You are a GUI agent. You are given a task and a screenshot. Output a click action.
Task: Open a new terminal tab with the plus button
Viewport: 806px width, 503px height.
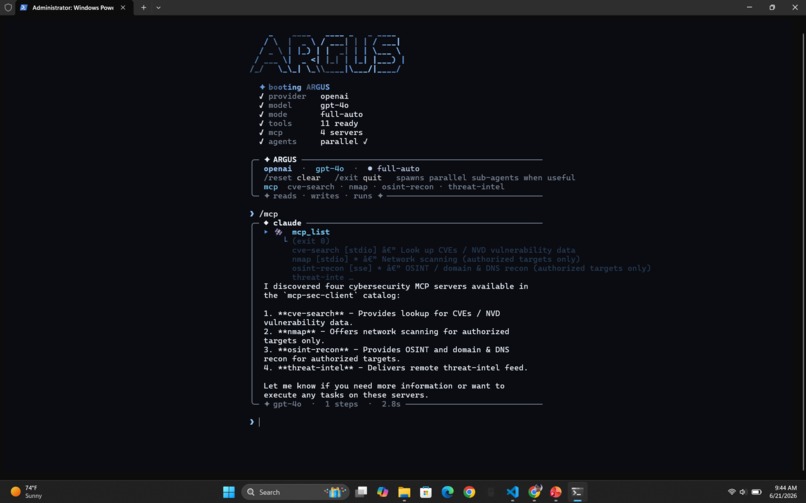[143, 8]
